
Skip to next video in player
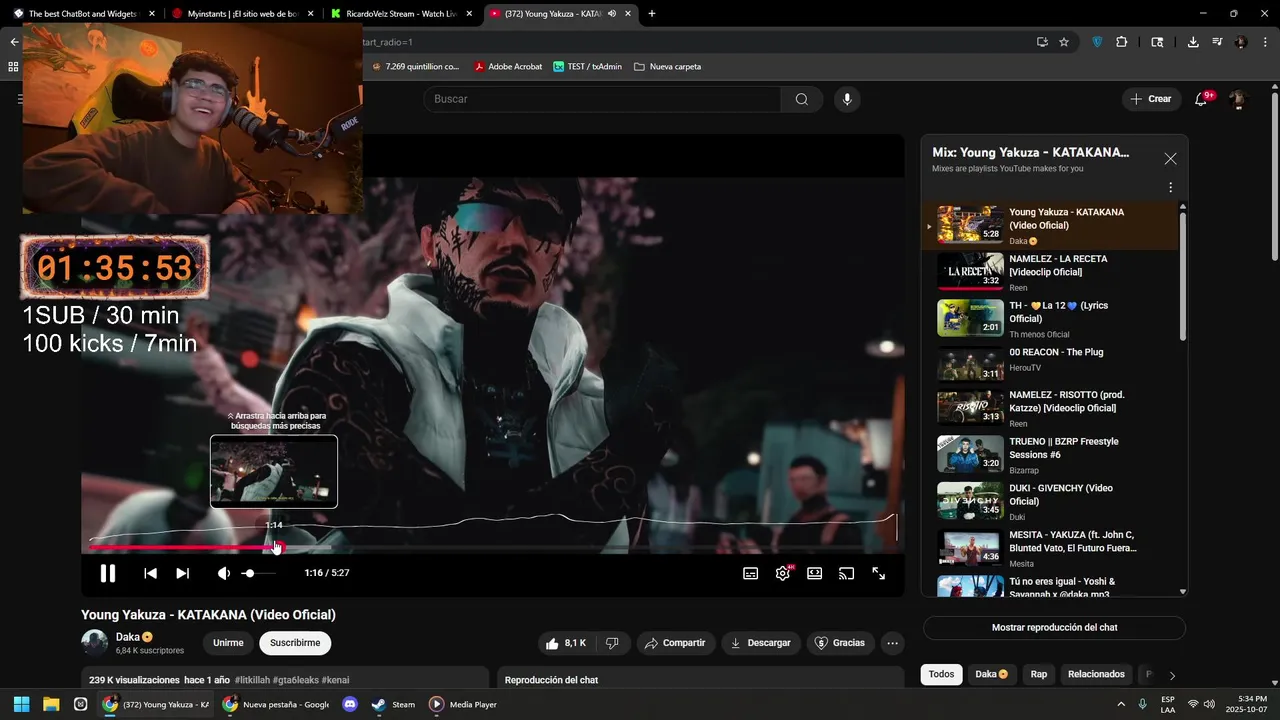182,573
